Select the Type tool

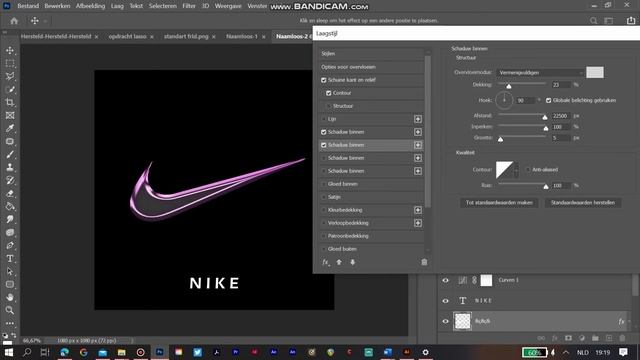[x=10, y=258]
